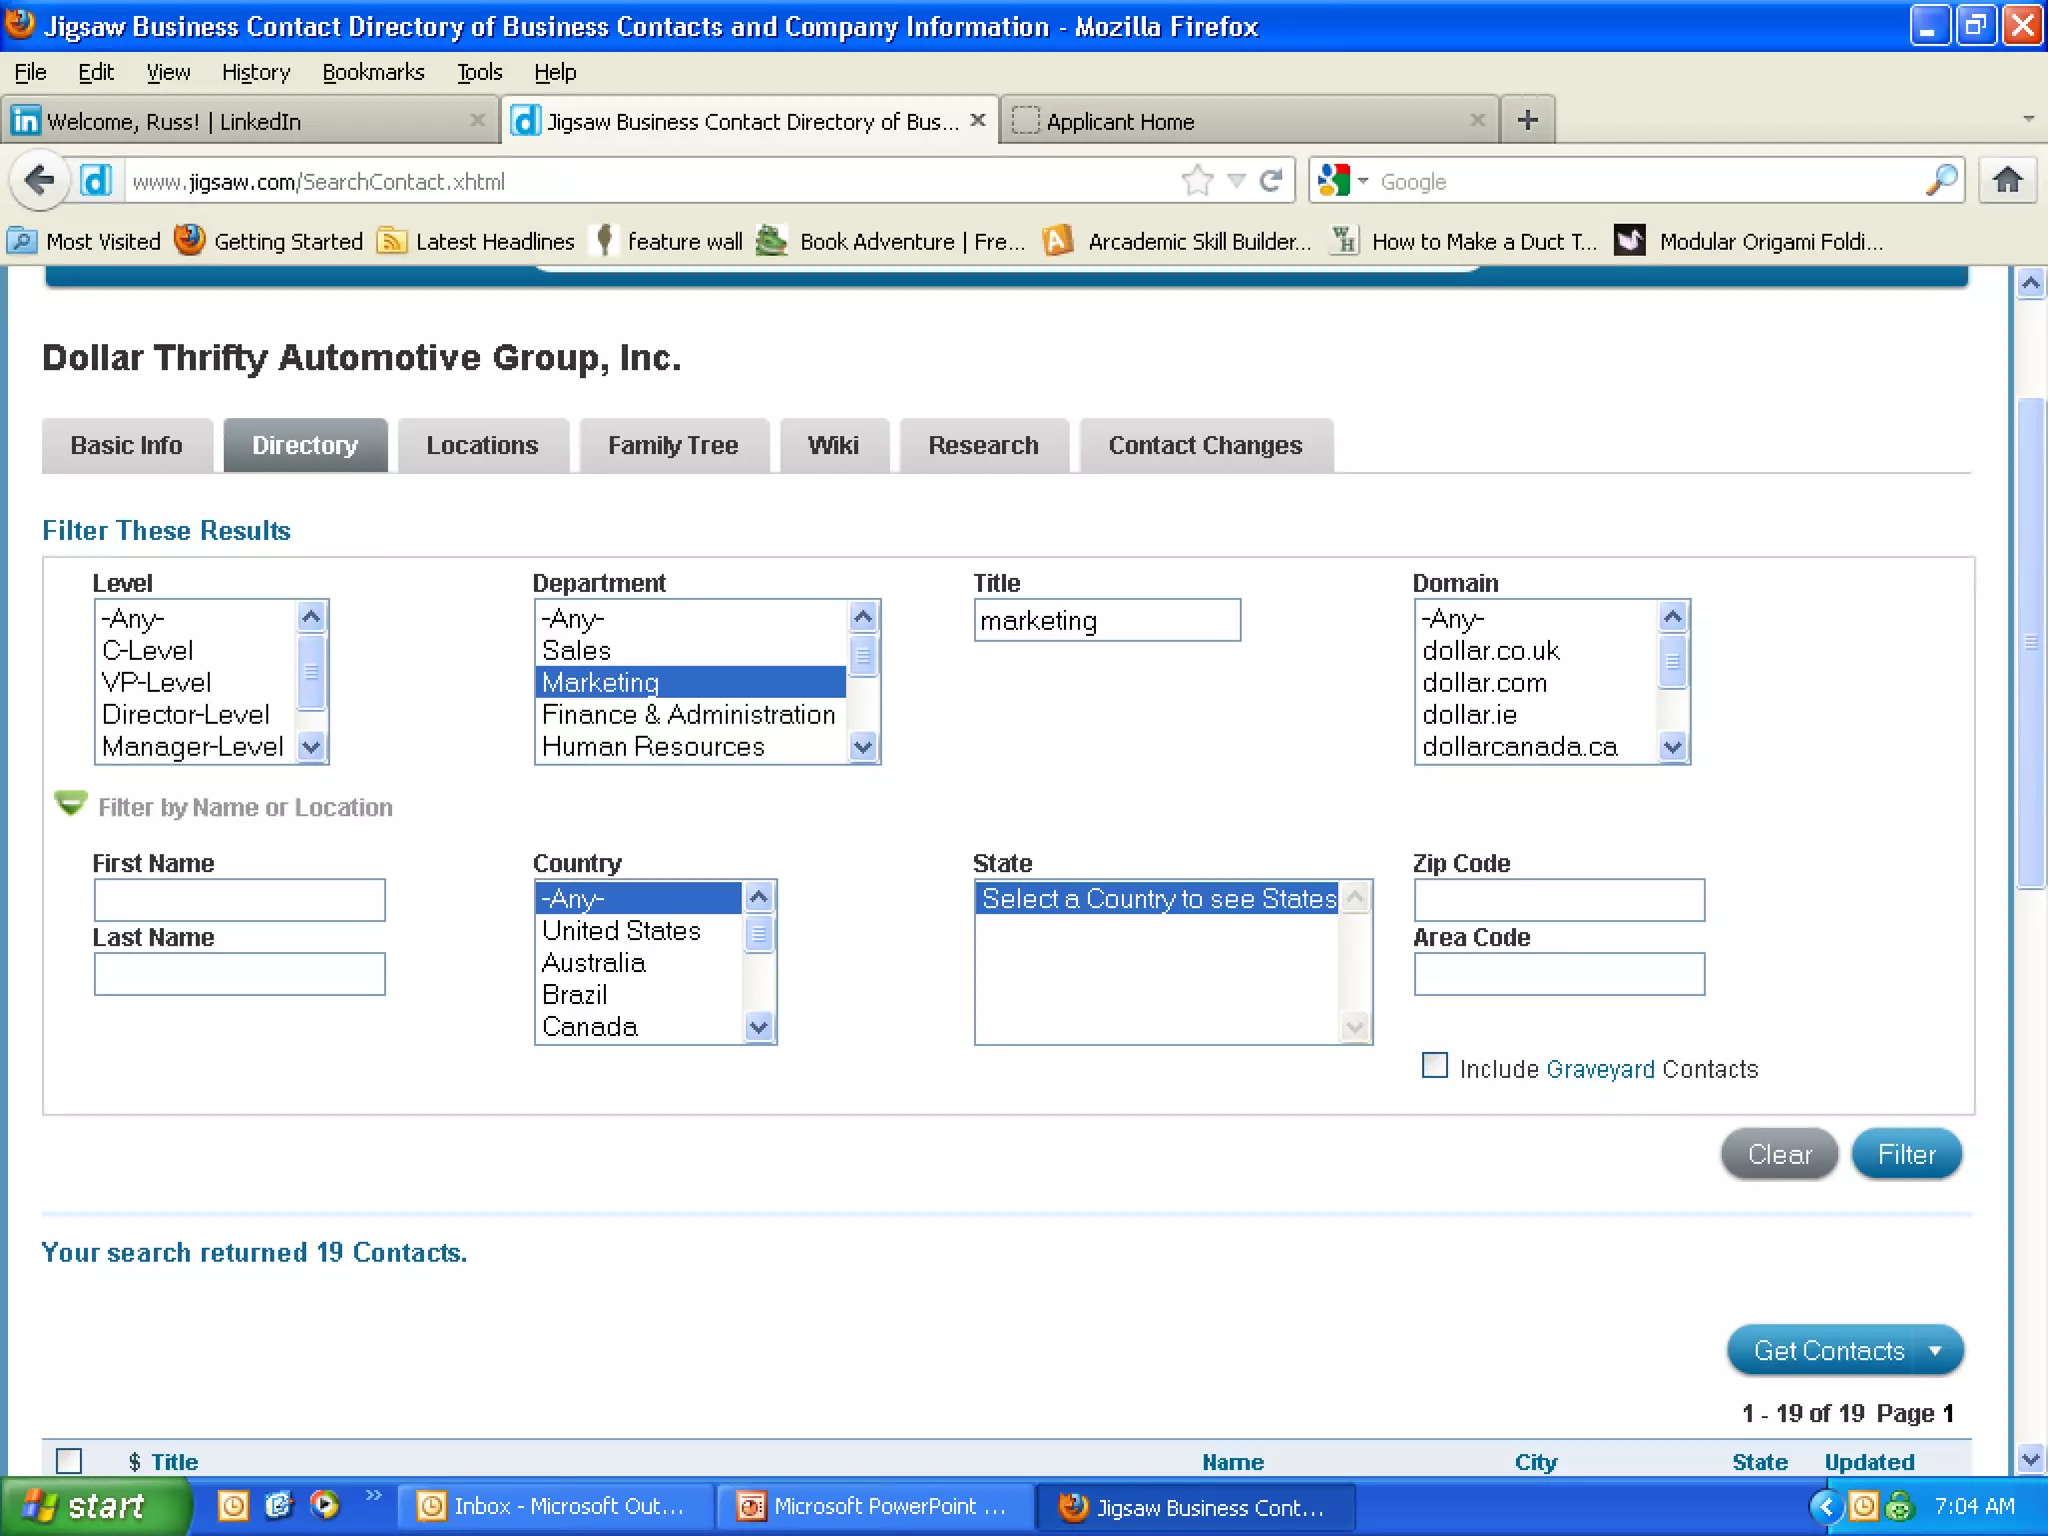Enable Include Graveyard Contacts checkbox
This screenshot has width=2048, height=1536.
(1434, 1066)
